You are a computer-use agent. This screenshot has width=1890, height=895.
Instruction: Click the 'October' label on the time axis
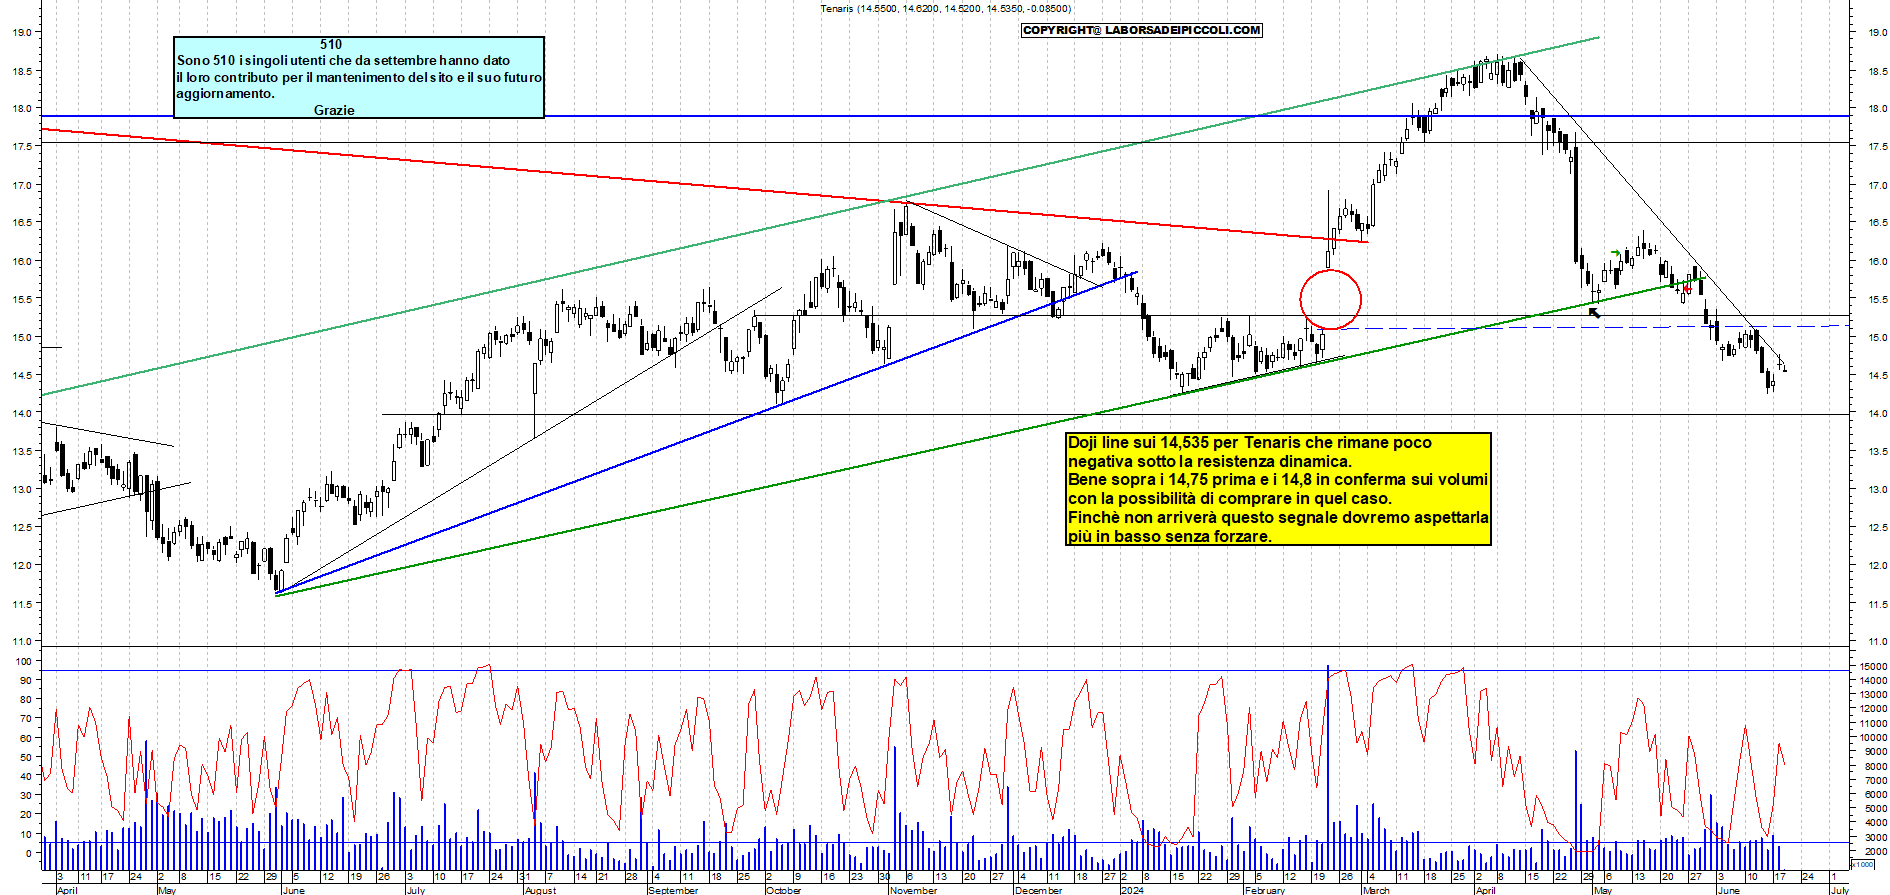783,890
